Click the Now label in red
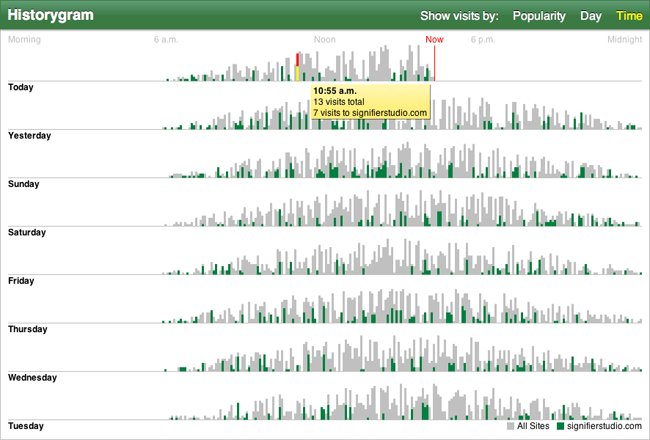This screenshot has height=440, width=650. point(434,39)
